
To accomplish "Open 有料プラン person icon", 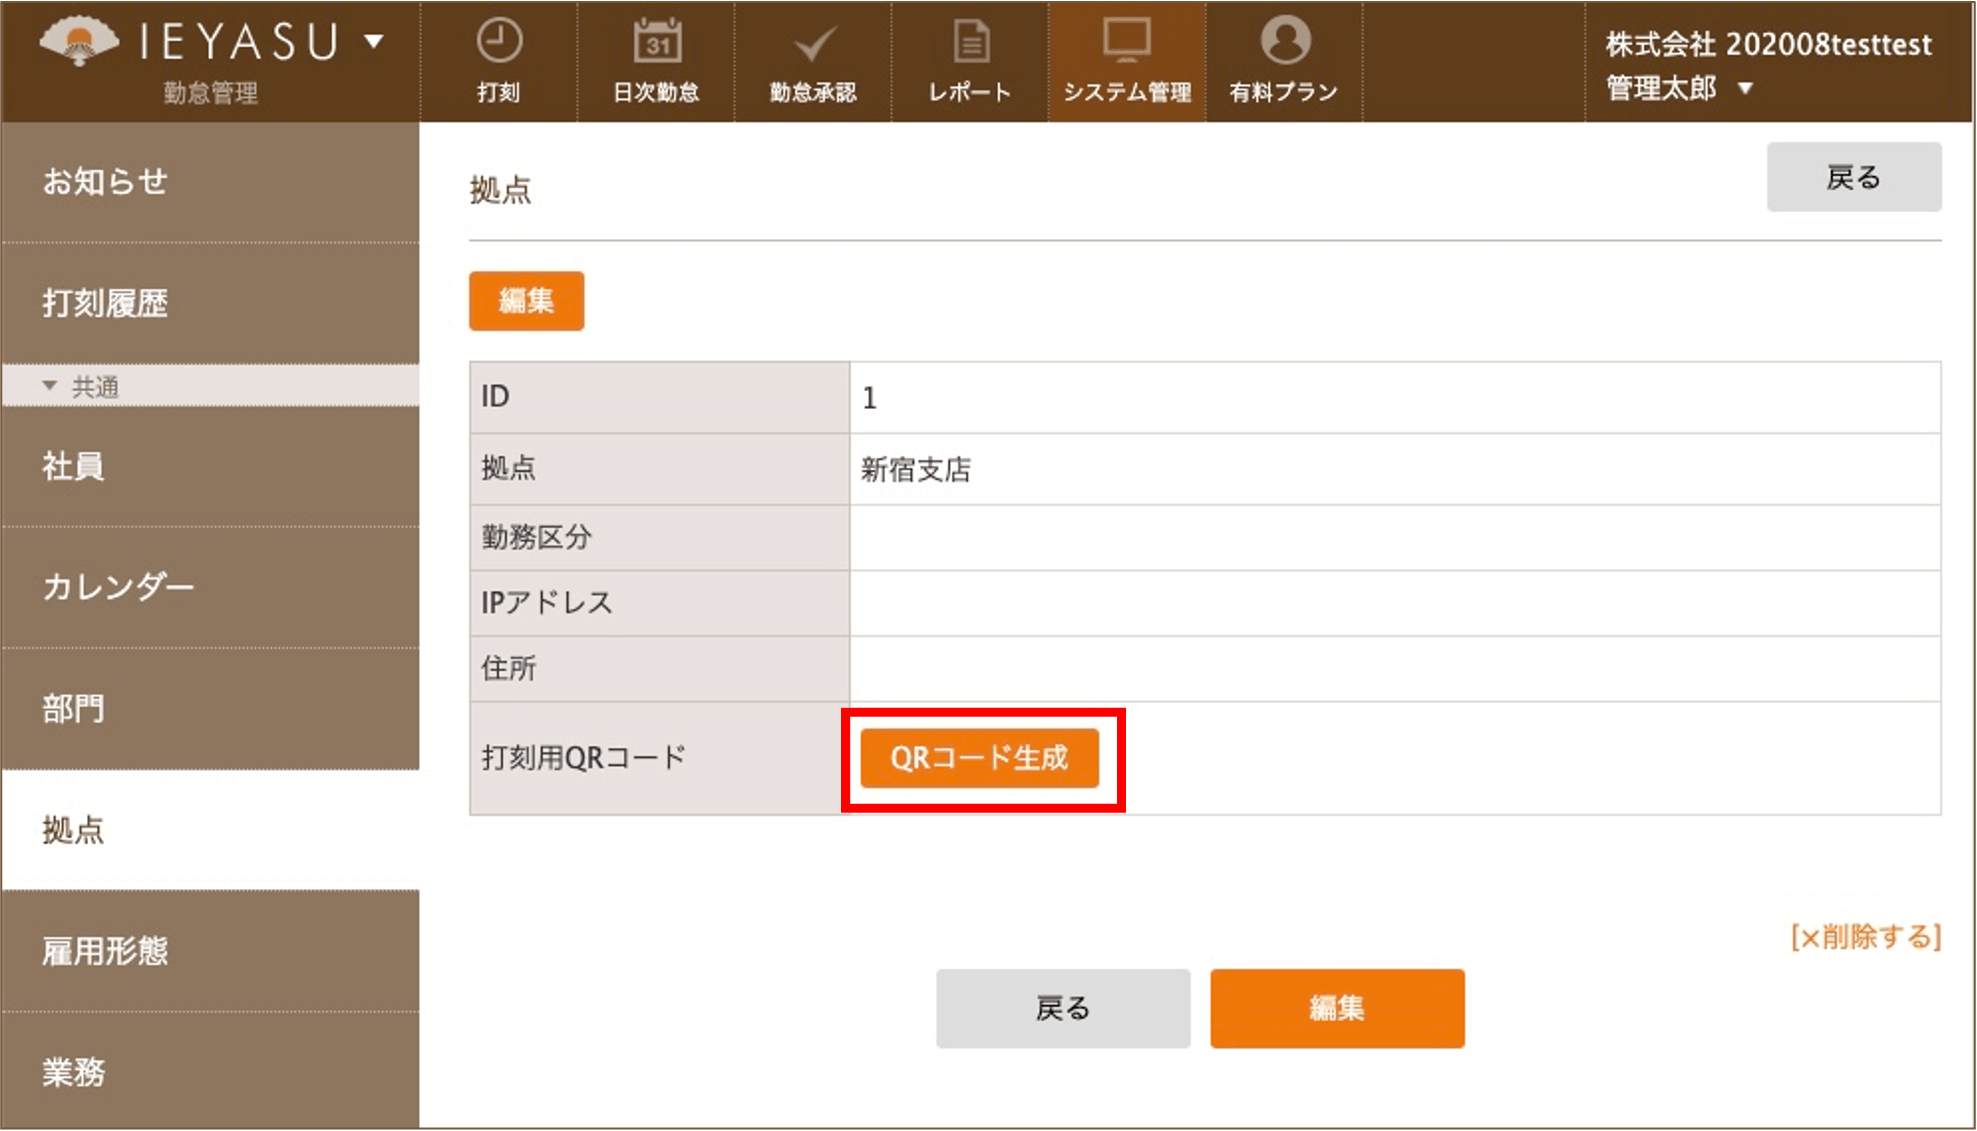I will (x=1285, y=41).
